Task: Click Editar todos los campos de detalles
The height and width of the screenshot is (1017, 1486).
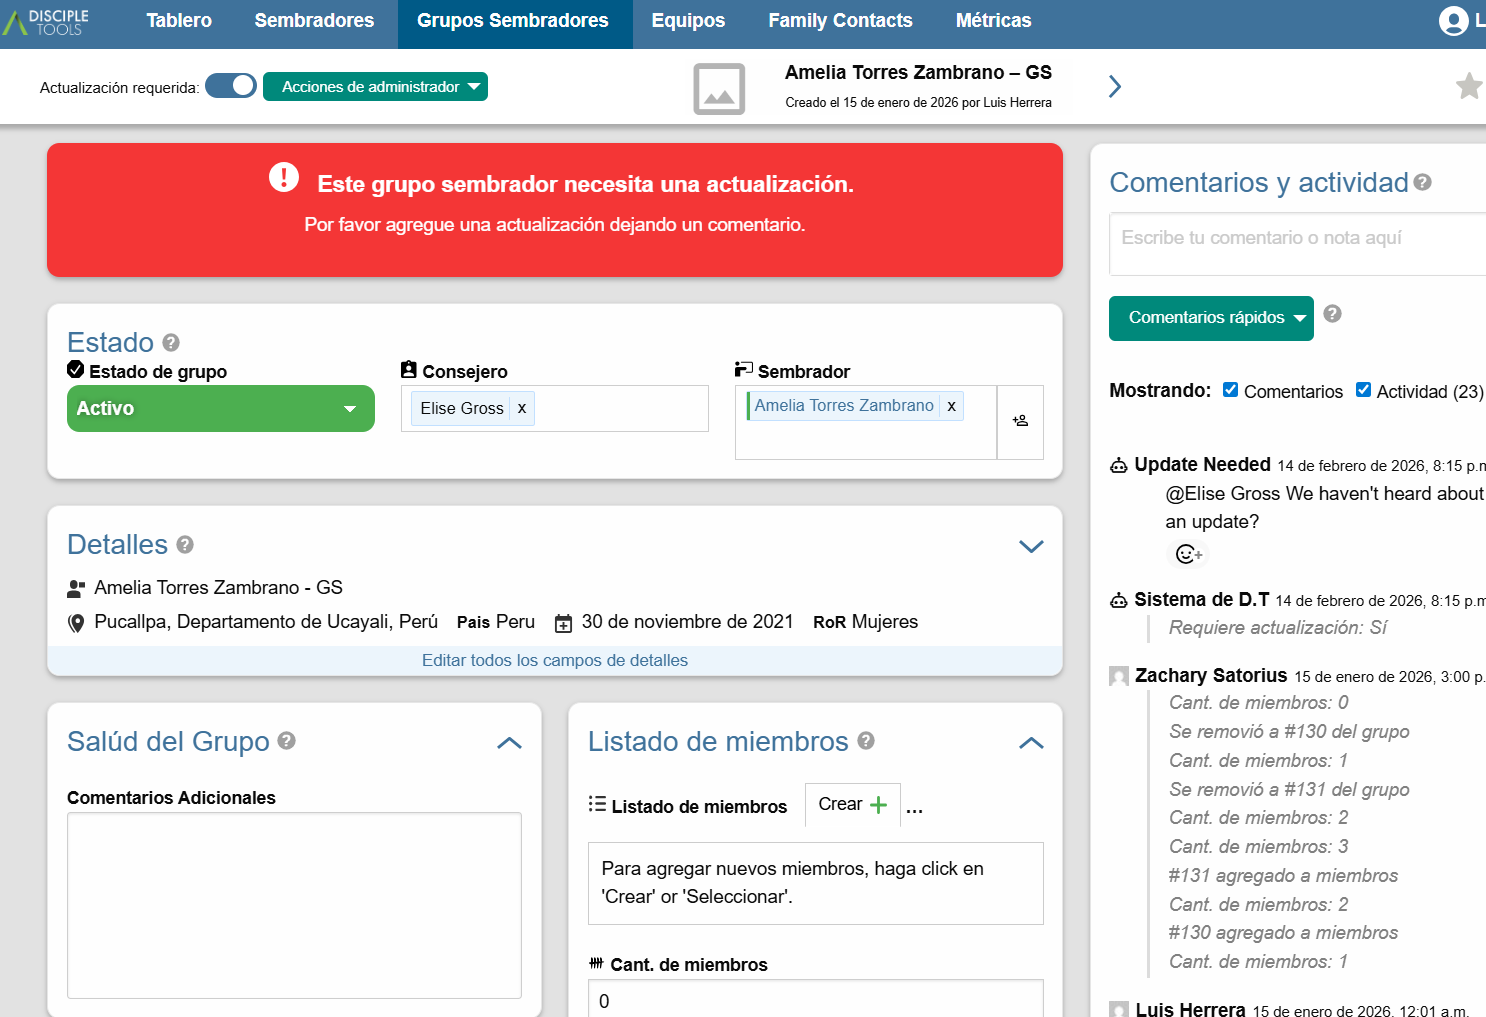Action: (554, 660)
